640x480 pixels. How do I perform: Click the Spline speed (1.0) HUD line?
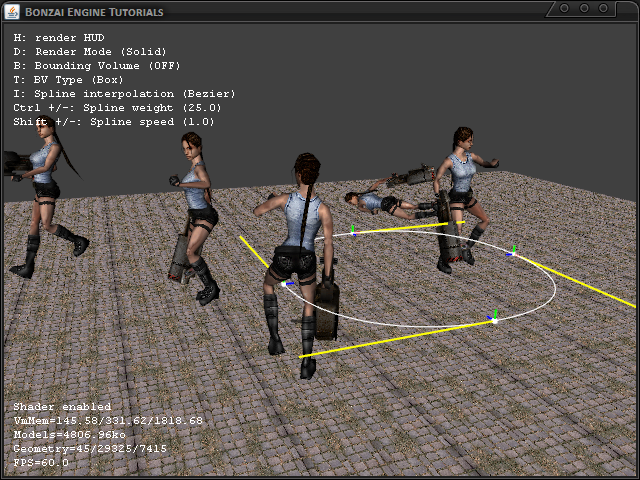point(115,121)
